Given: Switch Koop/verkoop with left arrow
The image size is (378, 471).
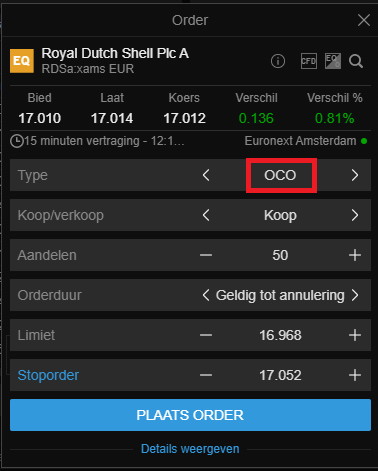Looking at the screenshot, I should (x=206, y=215).
